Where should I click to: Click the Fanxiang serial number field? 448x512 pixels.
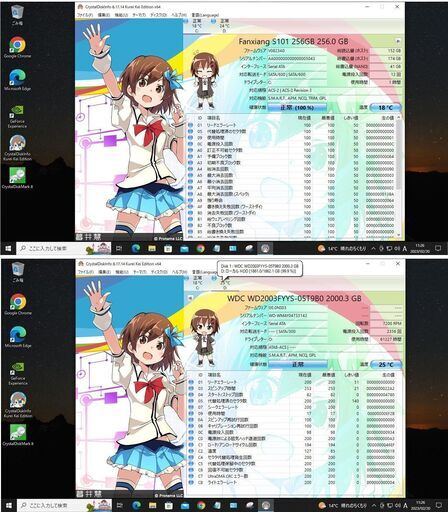[x=297, y=59]
